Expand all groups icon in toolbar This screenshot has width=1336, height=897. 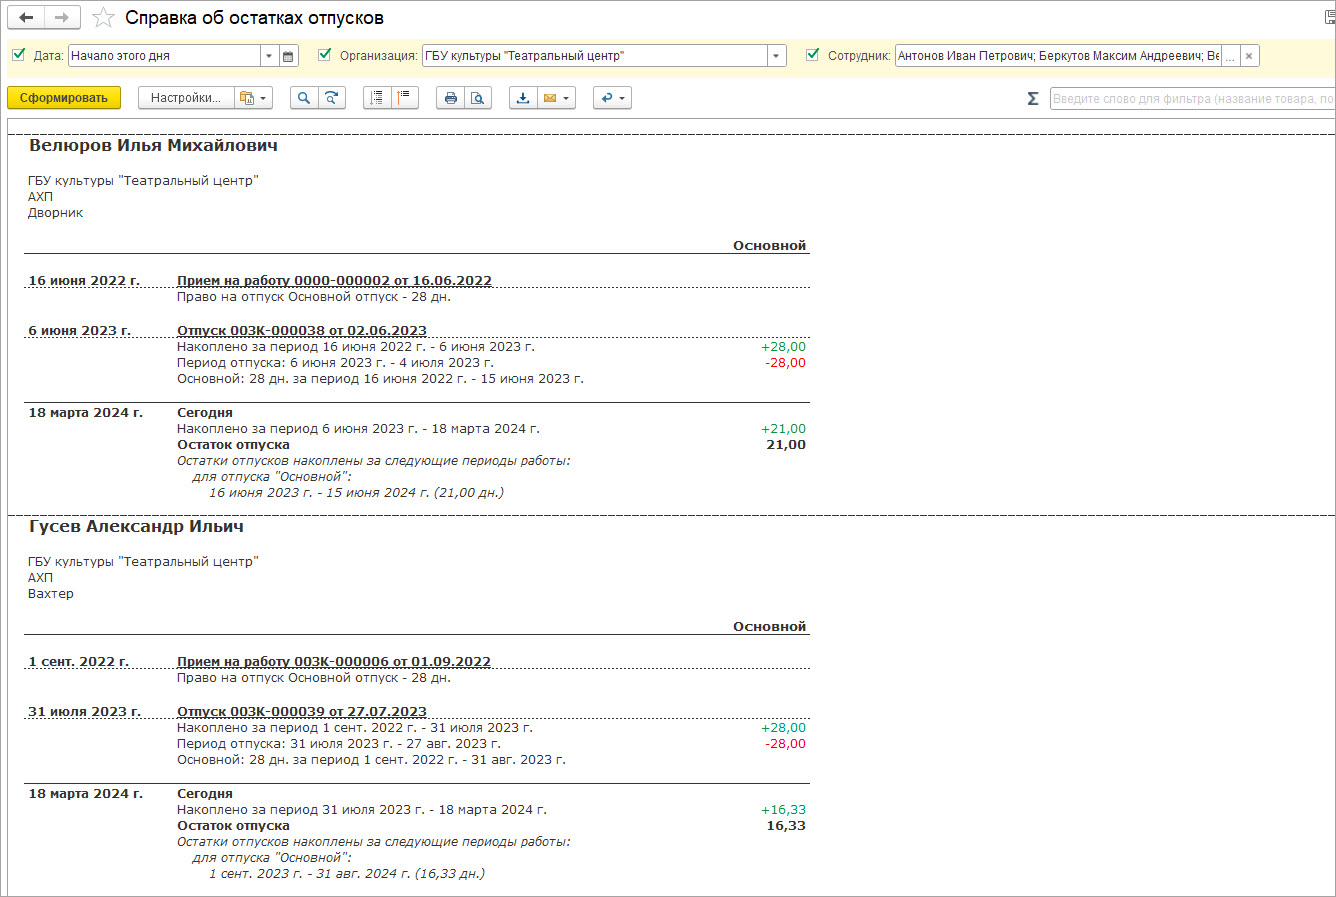377,98
